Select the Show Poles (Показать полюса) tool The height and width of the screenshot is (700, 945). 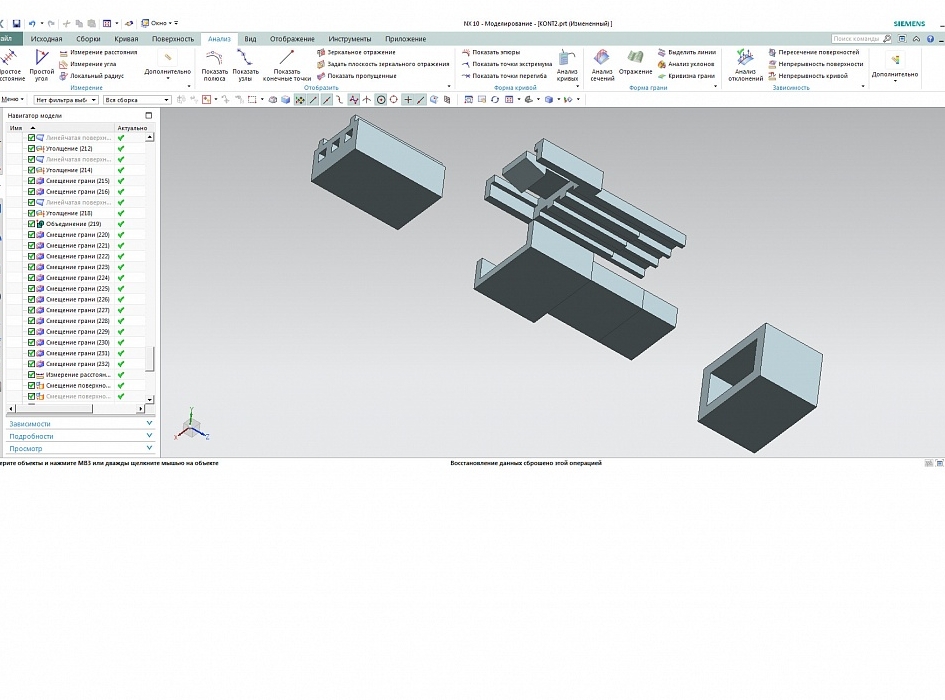(214, 64)
